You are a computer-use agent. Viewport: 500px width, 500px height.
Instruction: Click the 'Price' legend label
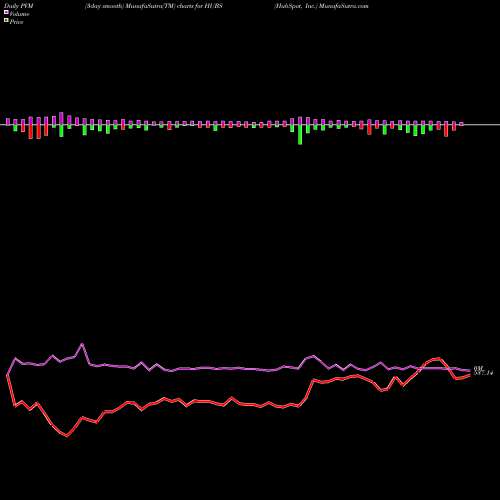pyautogui.click(x=16, y=22)
